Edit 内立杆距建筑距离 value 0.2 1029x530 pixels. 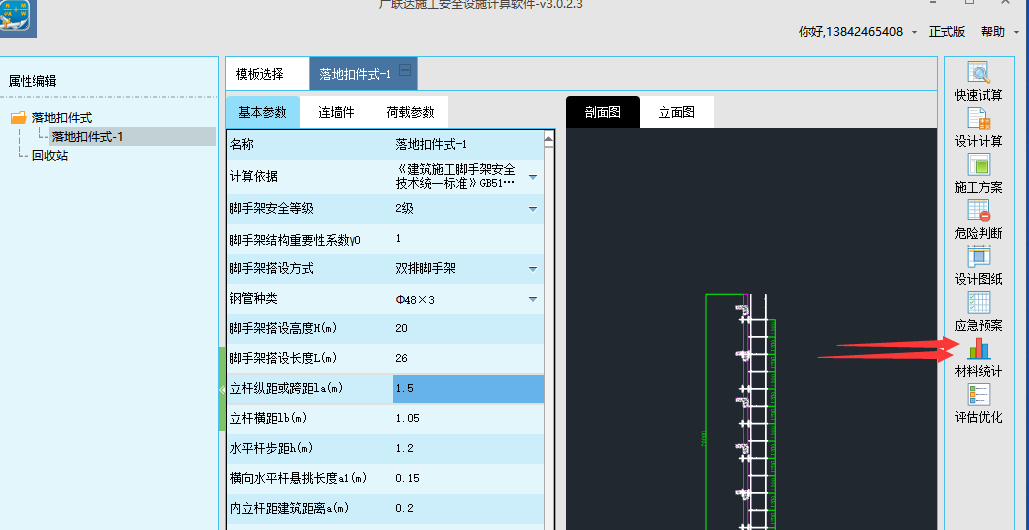click(468, 508)
